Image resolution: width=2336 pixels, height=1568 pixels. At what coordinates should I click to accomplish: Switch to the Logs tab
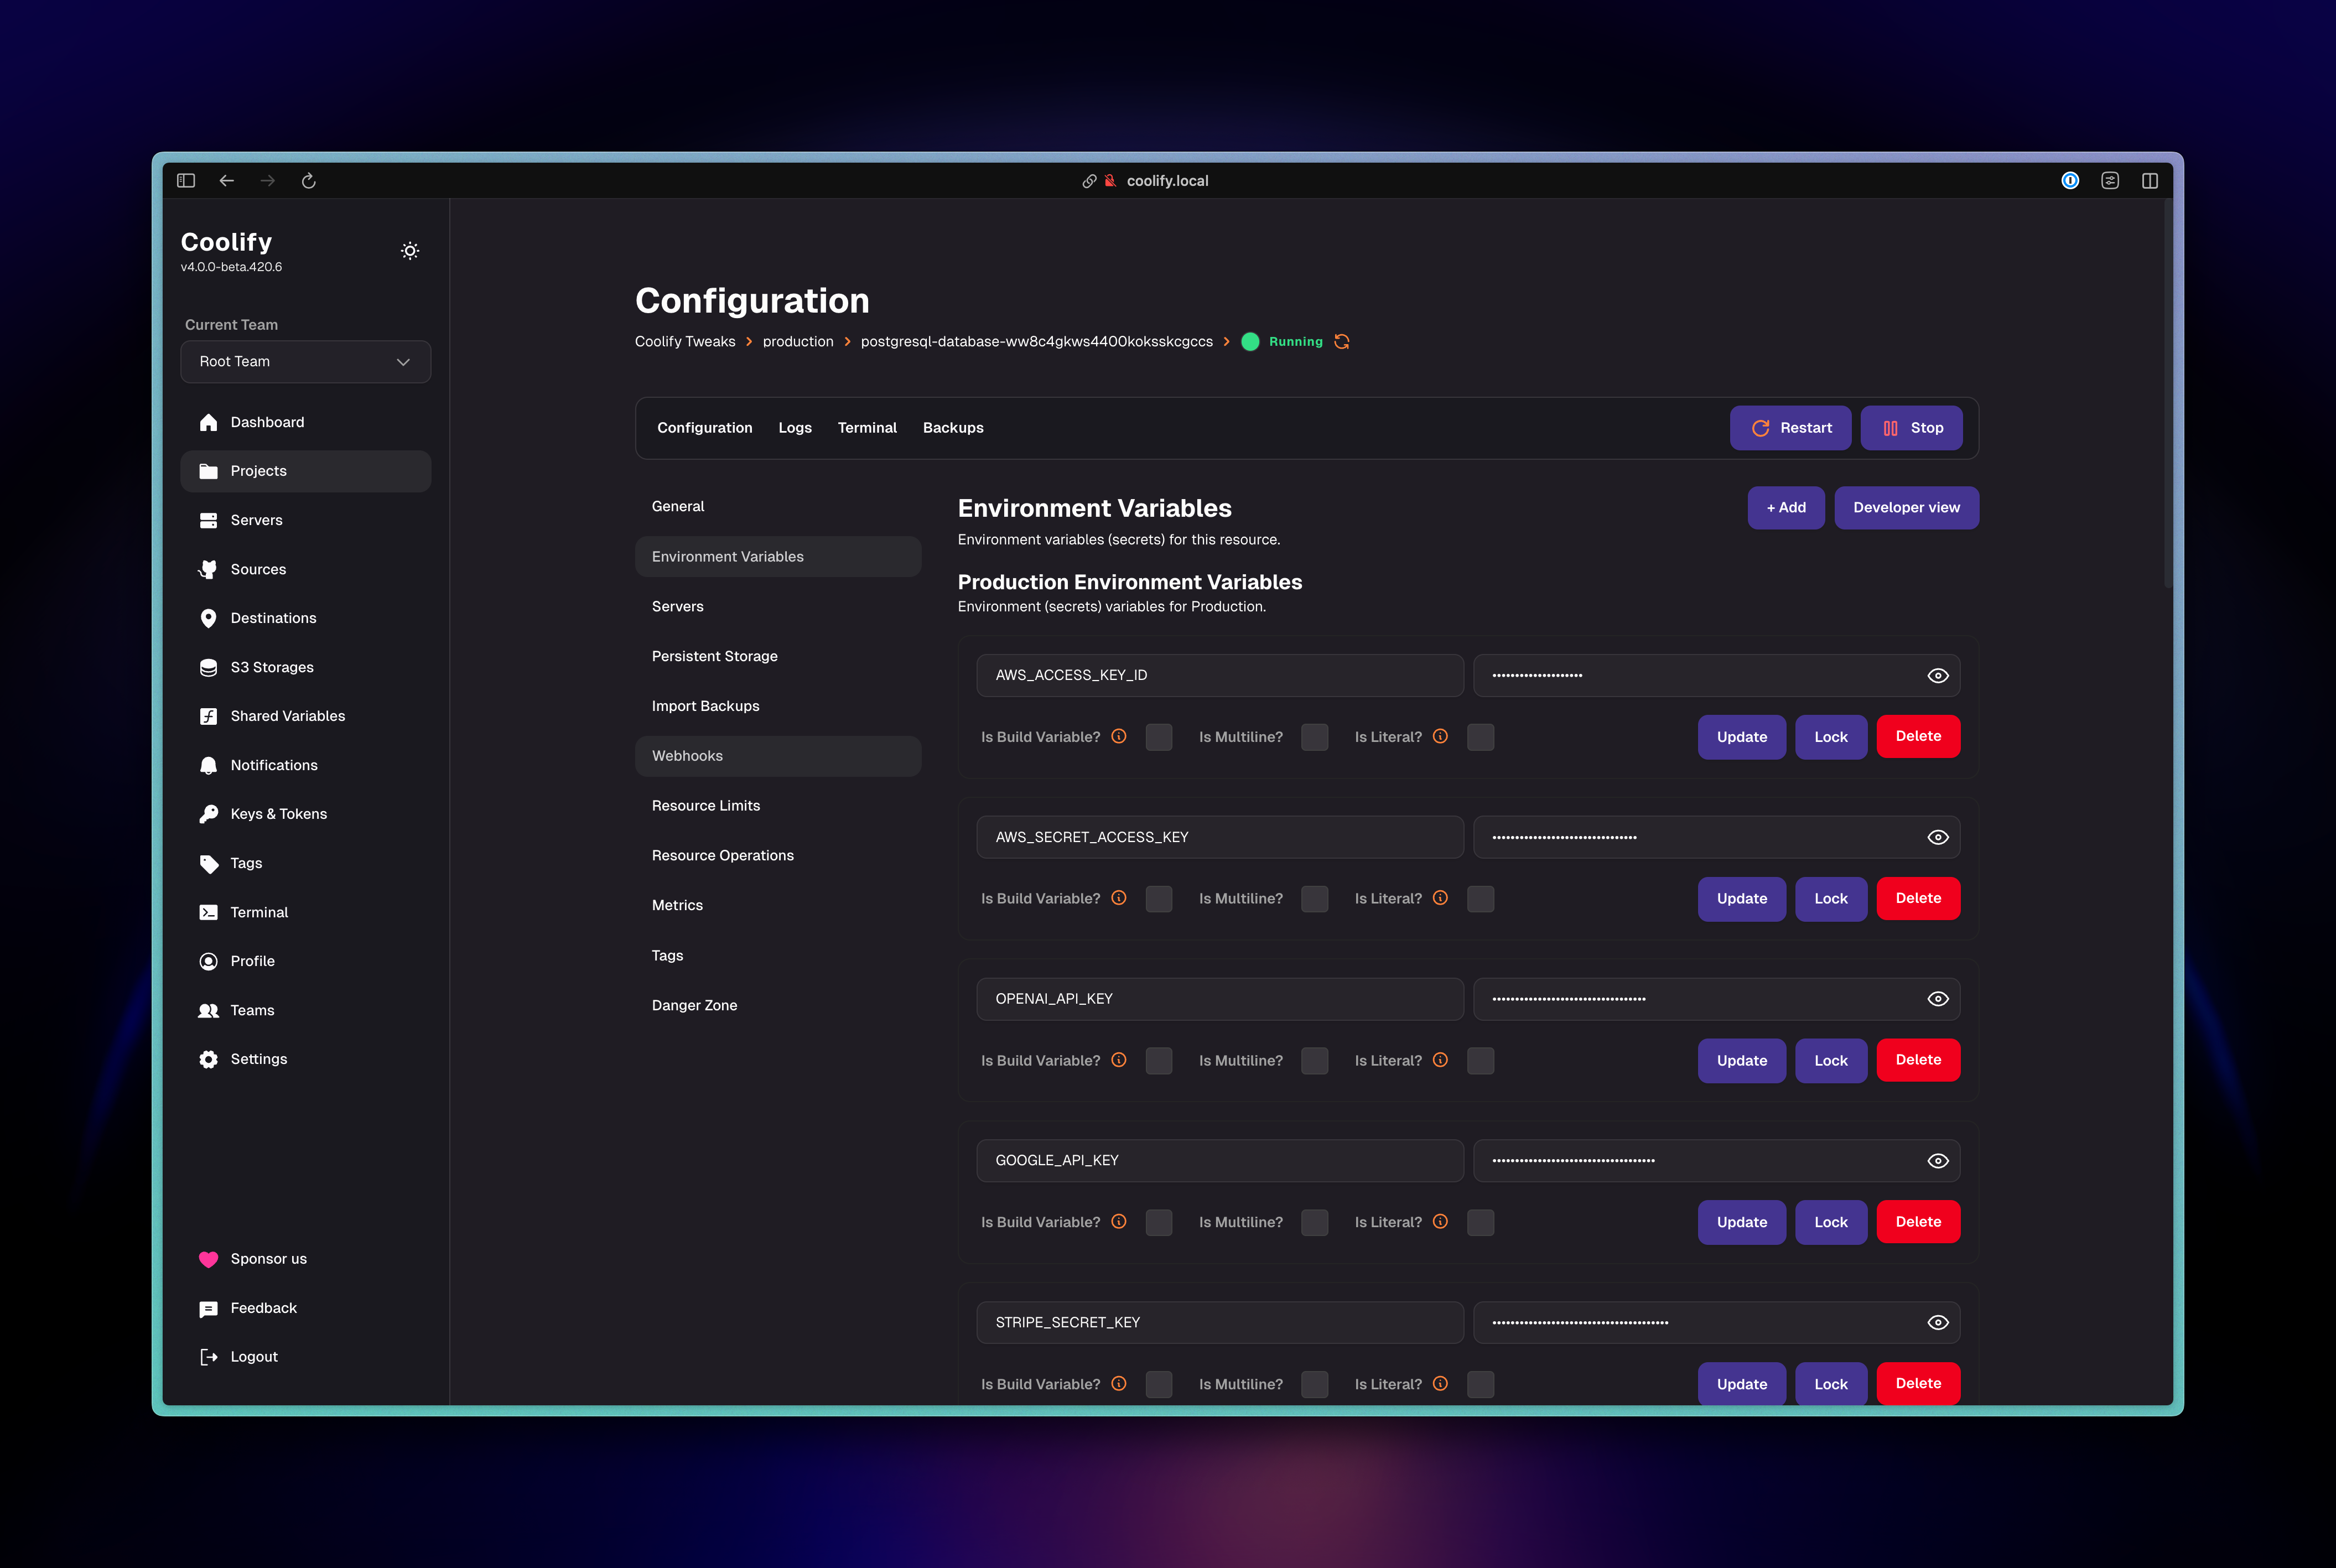point(795,428)
